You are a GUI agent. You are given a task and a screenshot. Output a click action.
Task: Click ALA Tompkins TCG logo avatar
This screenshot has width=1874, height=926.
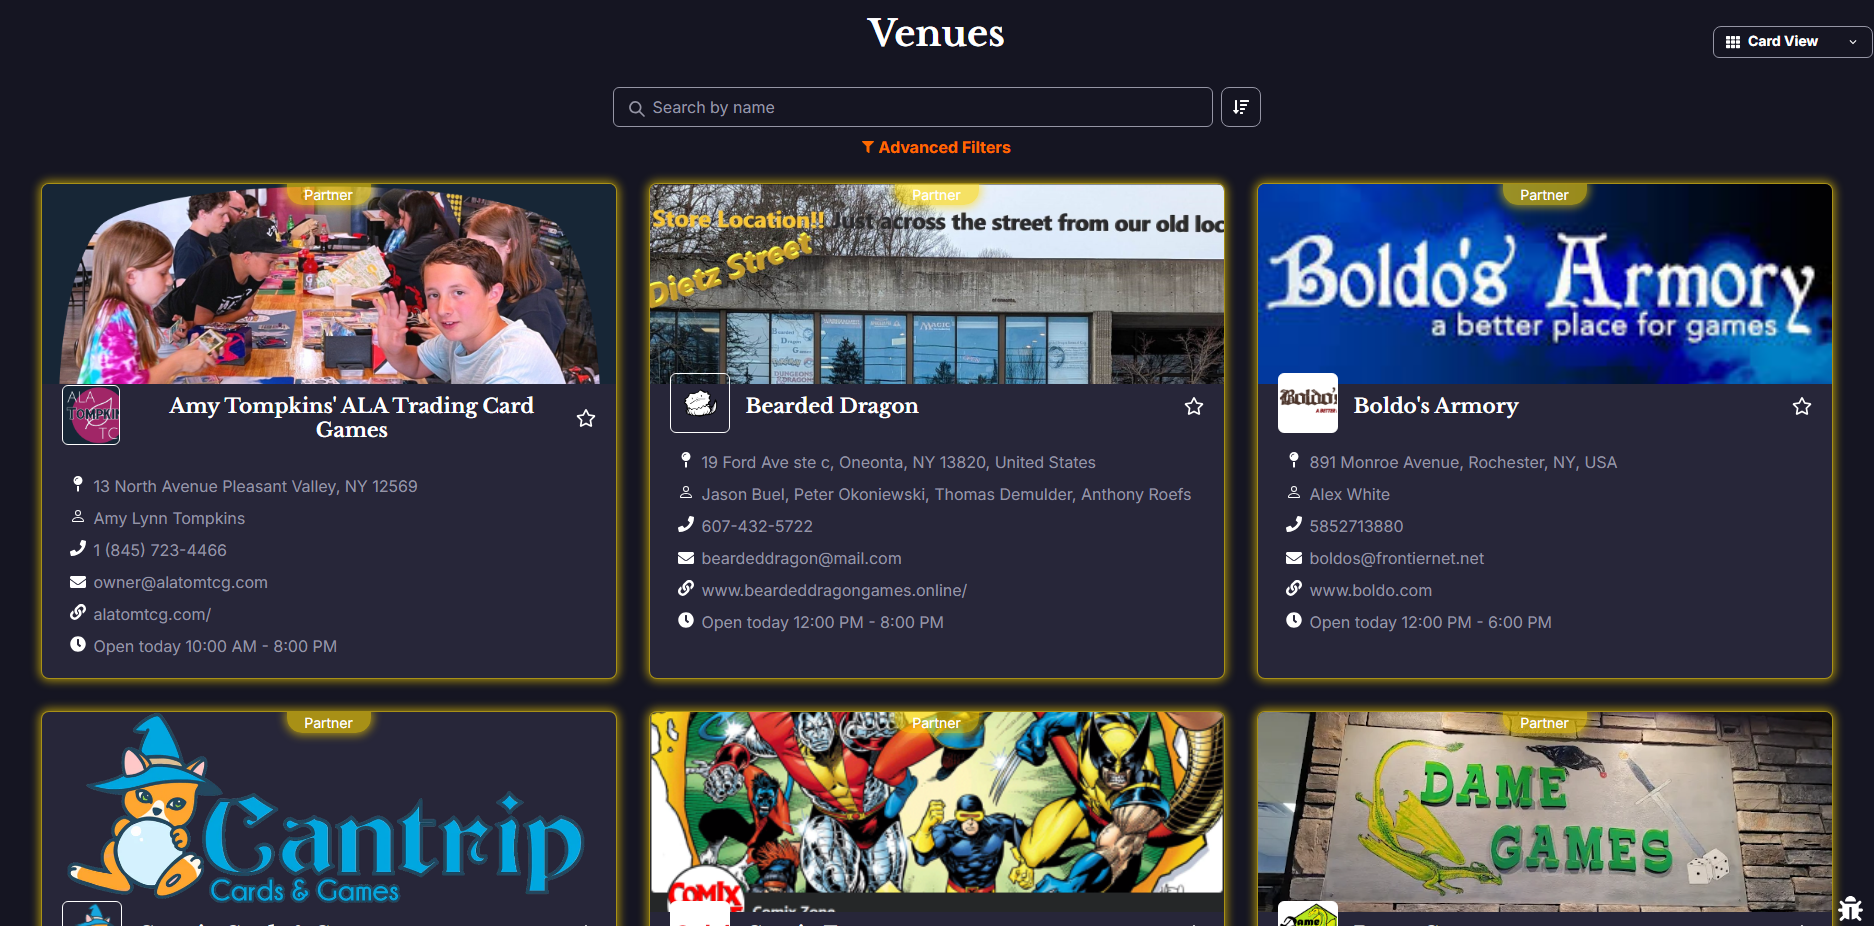point(91,415)
